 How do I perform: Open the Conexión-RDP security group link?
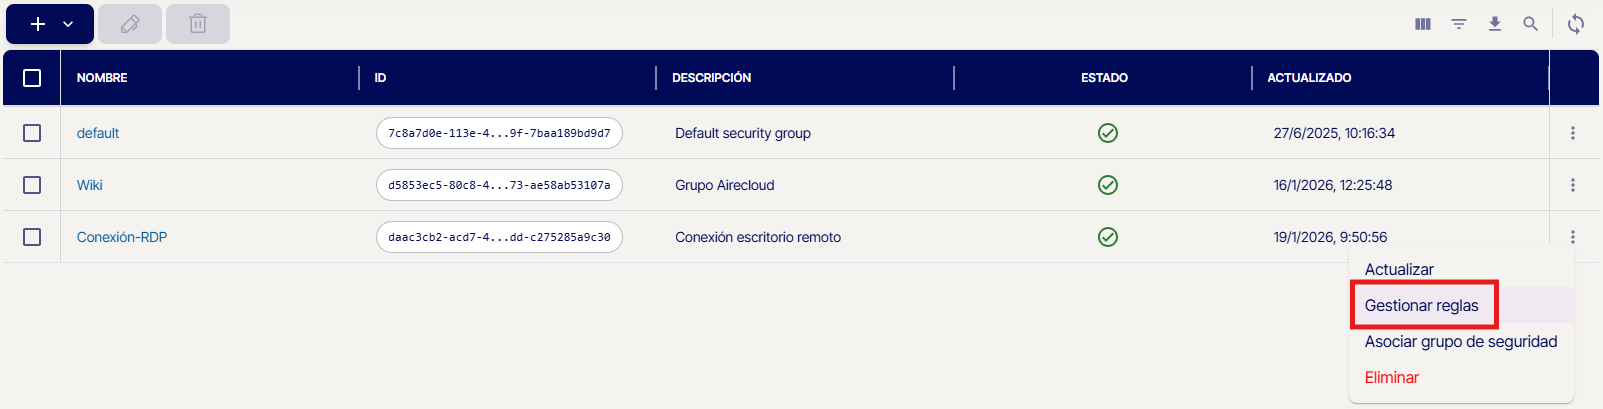tap(122, 237)
